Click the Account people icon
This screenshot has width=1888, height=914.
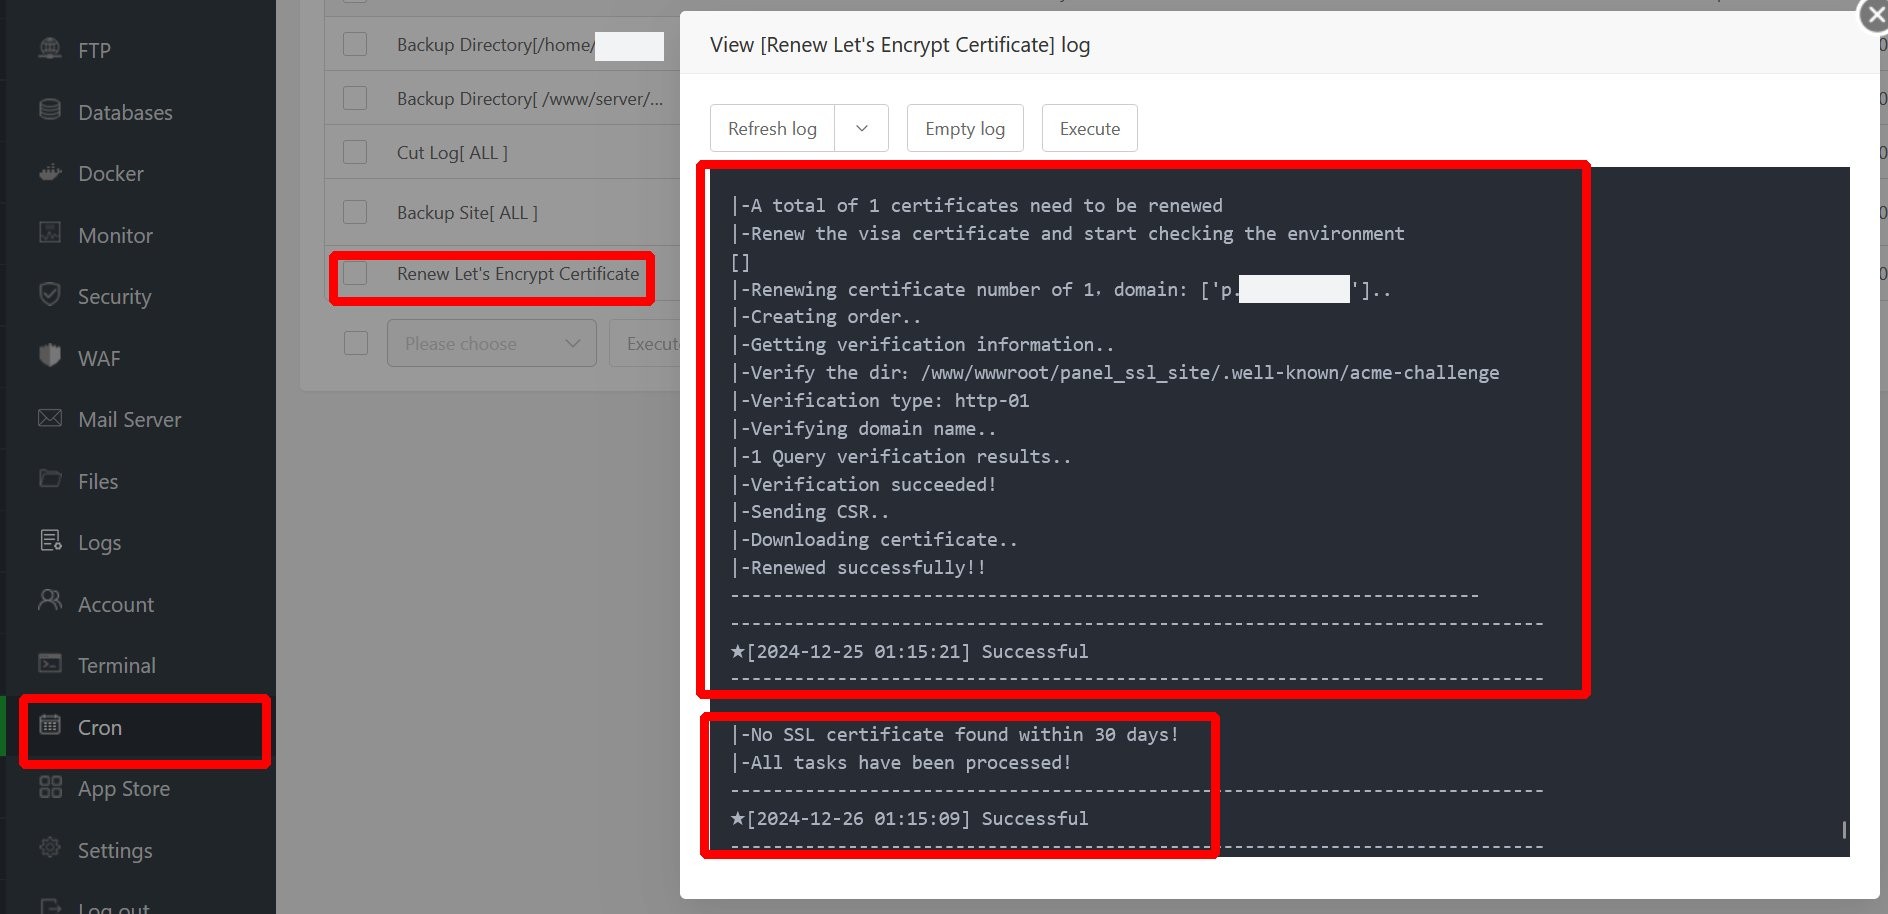click(x=50, y=601)
